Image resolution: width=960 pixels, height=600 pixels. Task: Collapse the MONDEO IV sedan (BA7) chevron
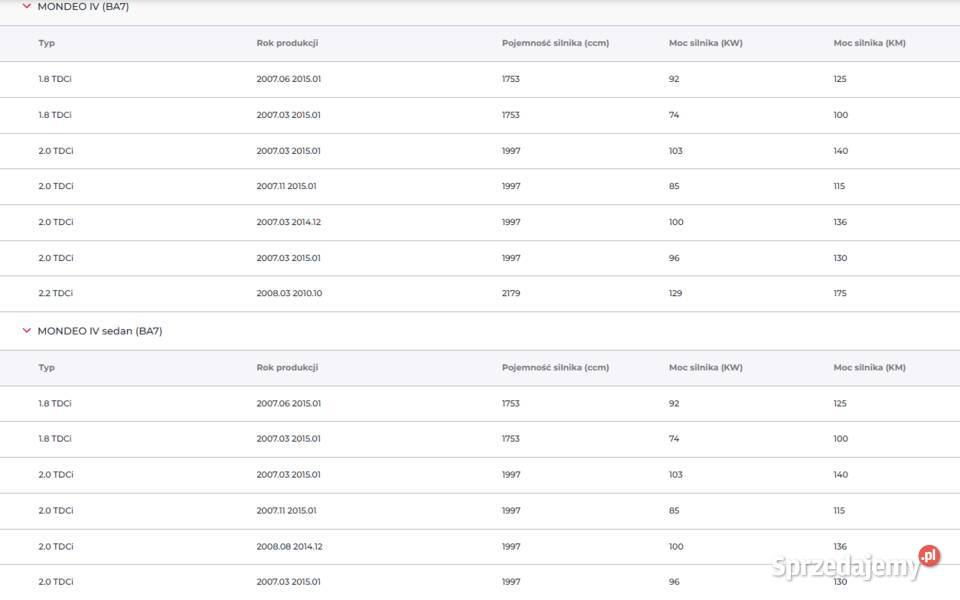(x=26, y=331)
